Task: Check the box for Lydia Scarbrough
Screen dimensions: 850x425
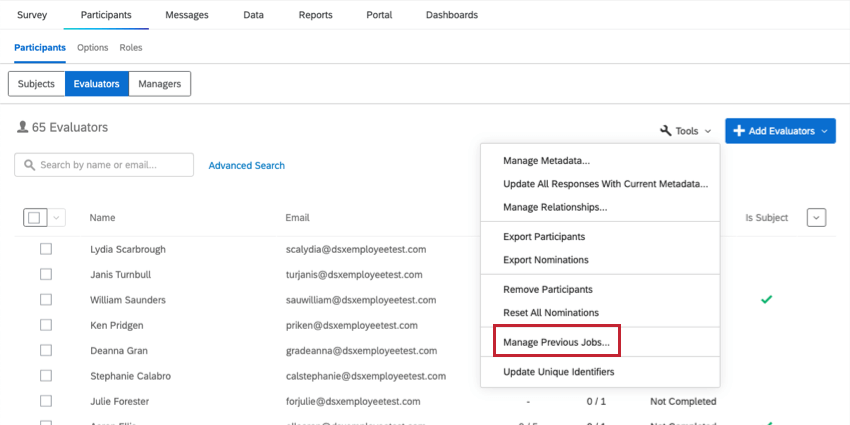Action: pyautogui.click(x=46, y=248)
